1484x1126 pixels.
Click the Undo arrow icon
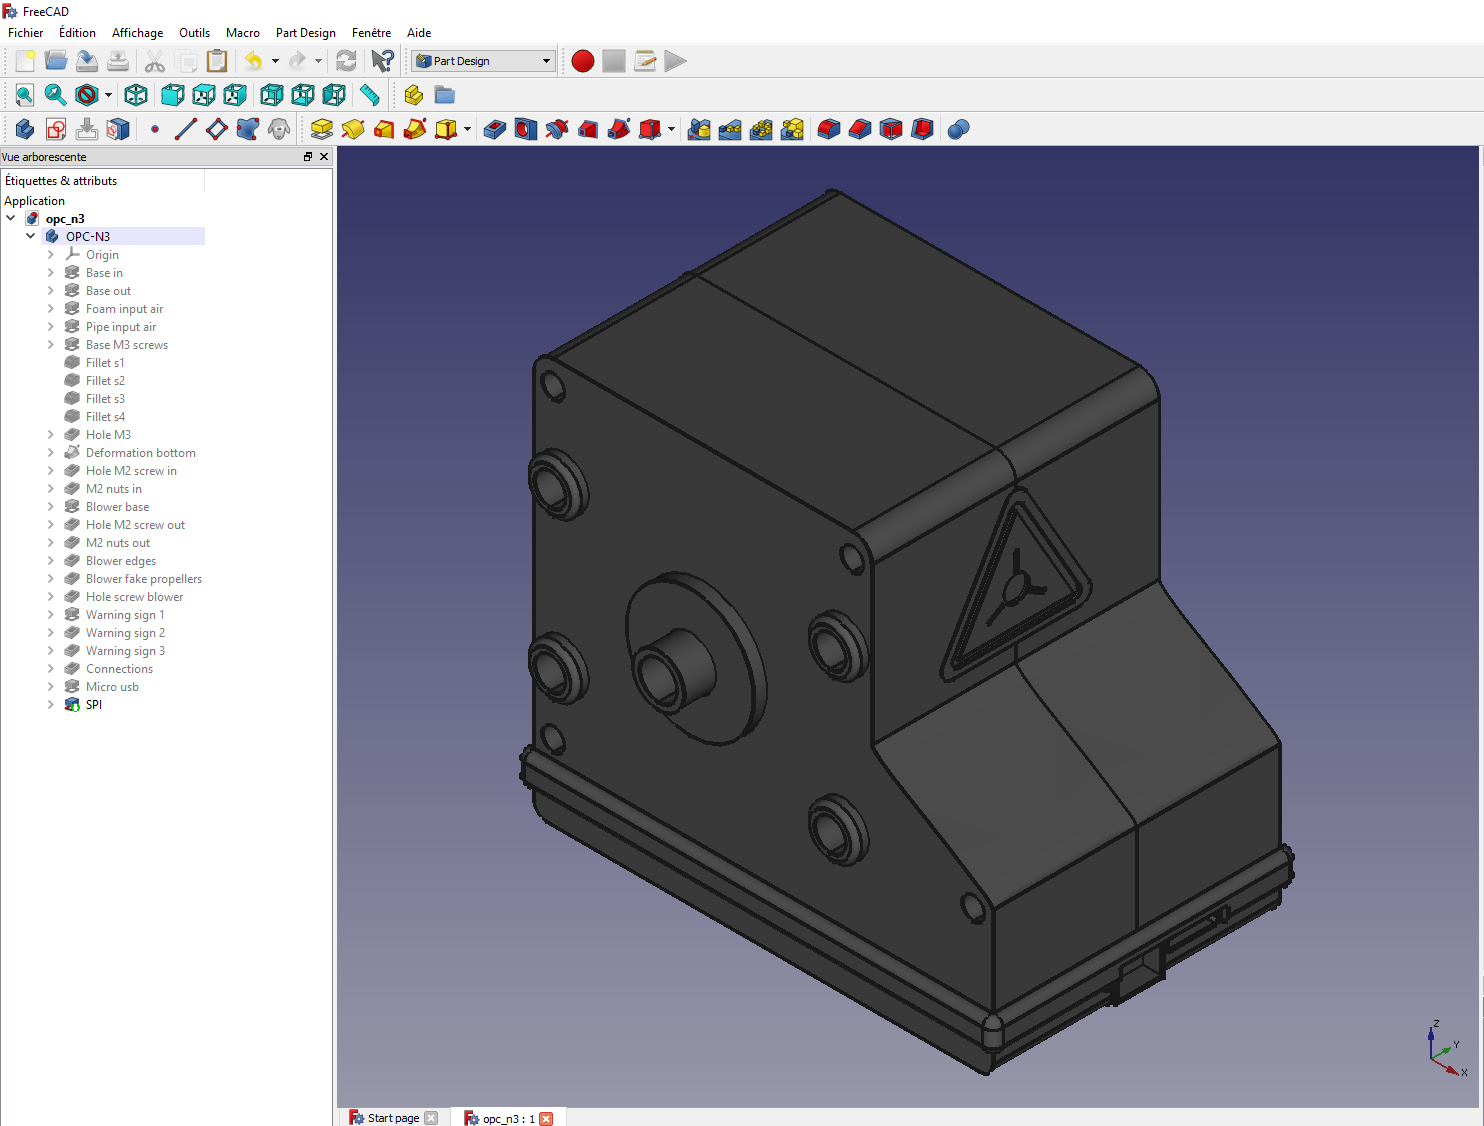254,61
